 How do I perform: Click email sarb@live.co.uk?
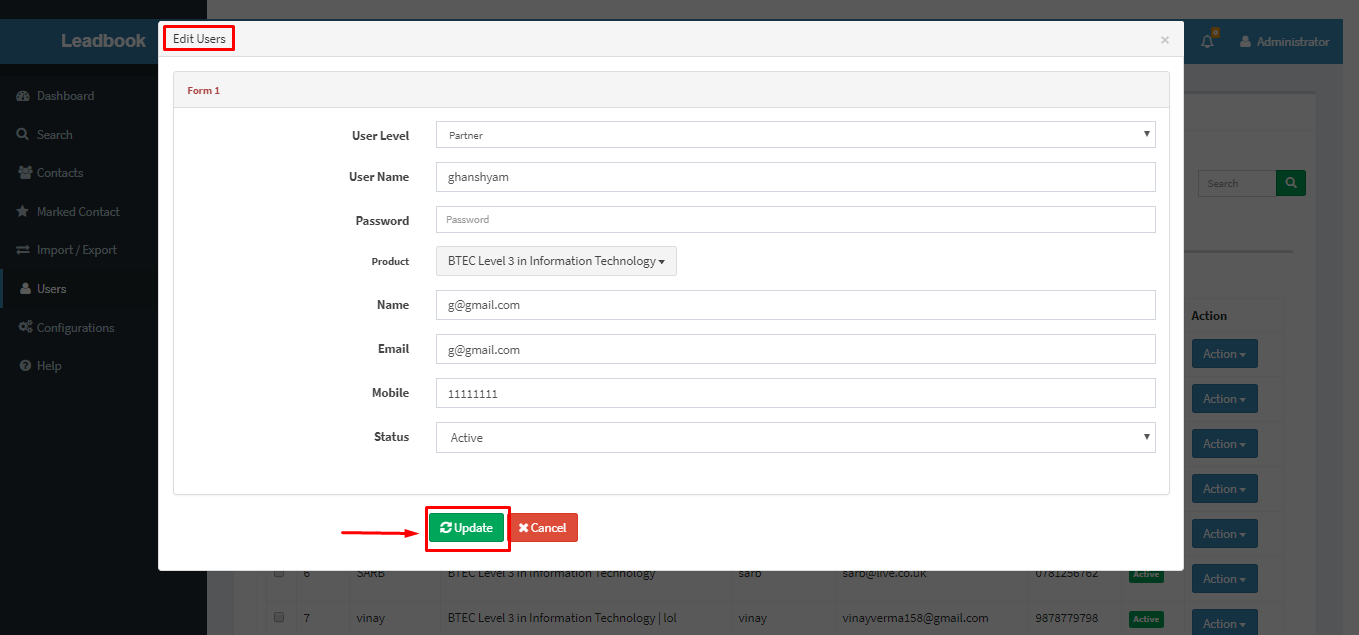tap(886, 573)
